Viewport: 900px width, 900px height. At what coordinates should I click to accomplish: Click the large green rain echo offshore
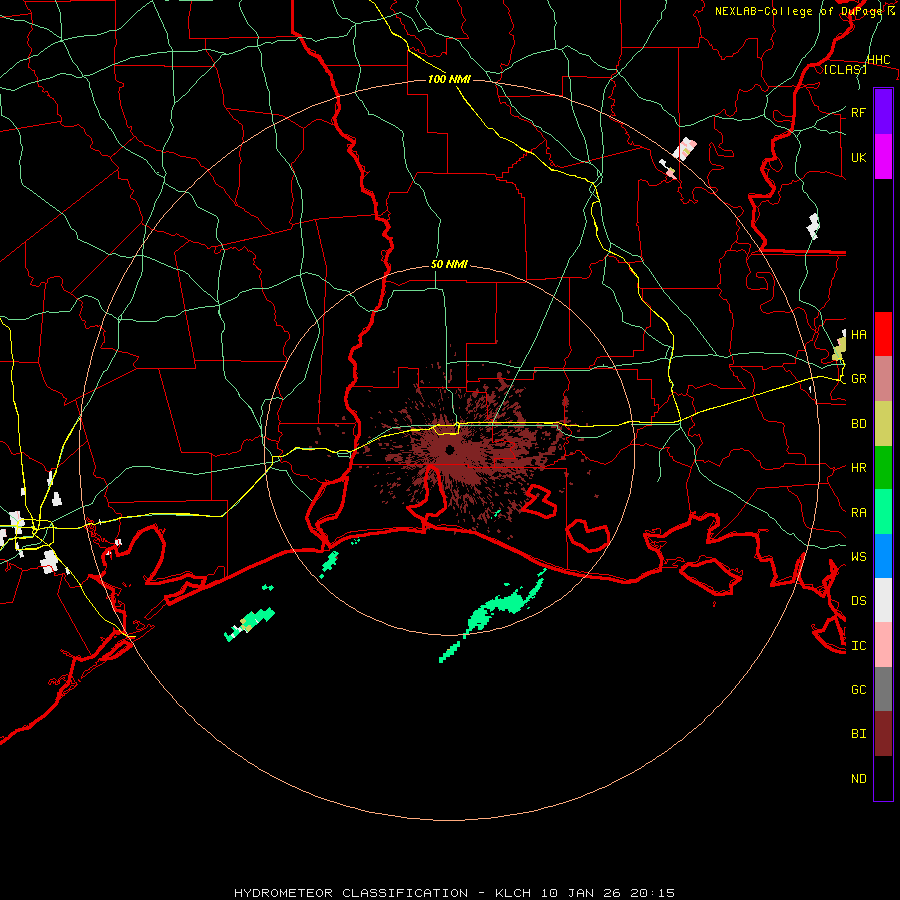pyautogui.click(x=496, y=612)
